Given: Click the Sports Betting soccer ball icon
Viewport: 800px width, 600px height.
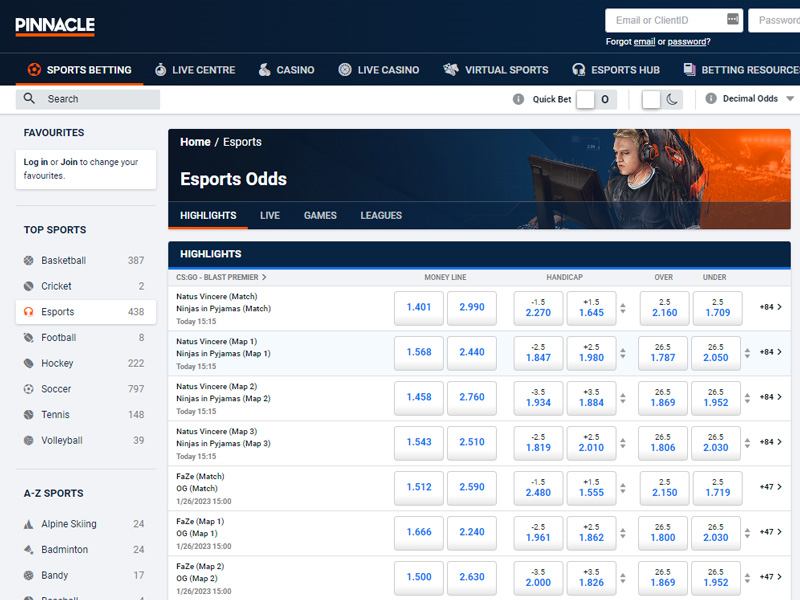Looking at the screenshot, I should tap(34, 69).
